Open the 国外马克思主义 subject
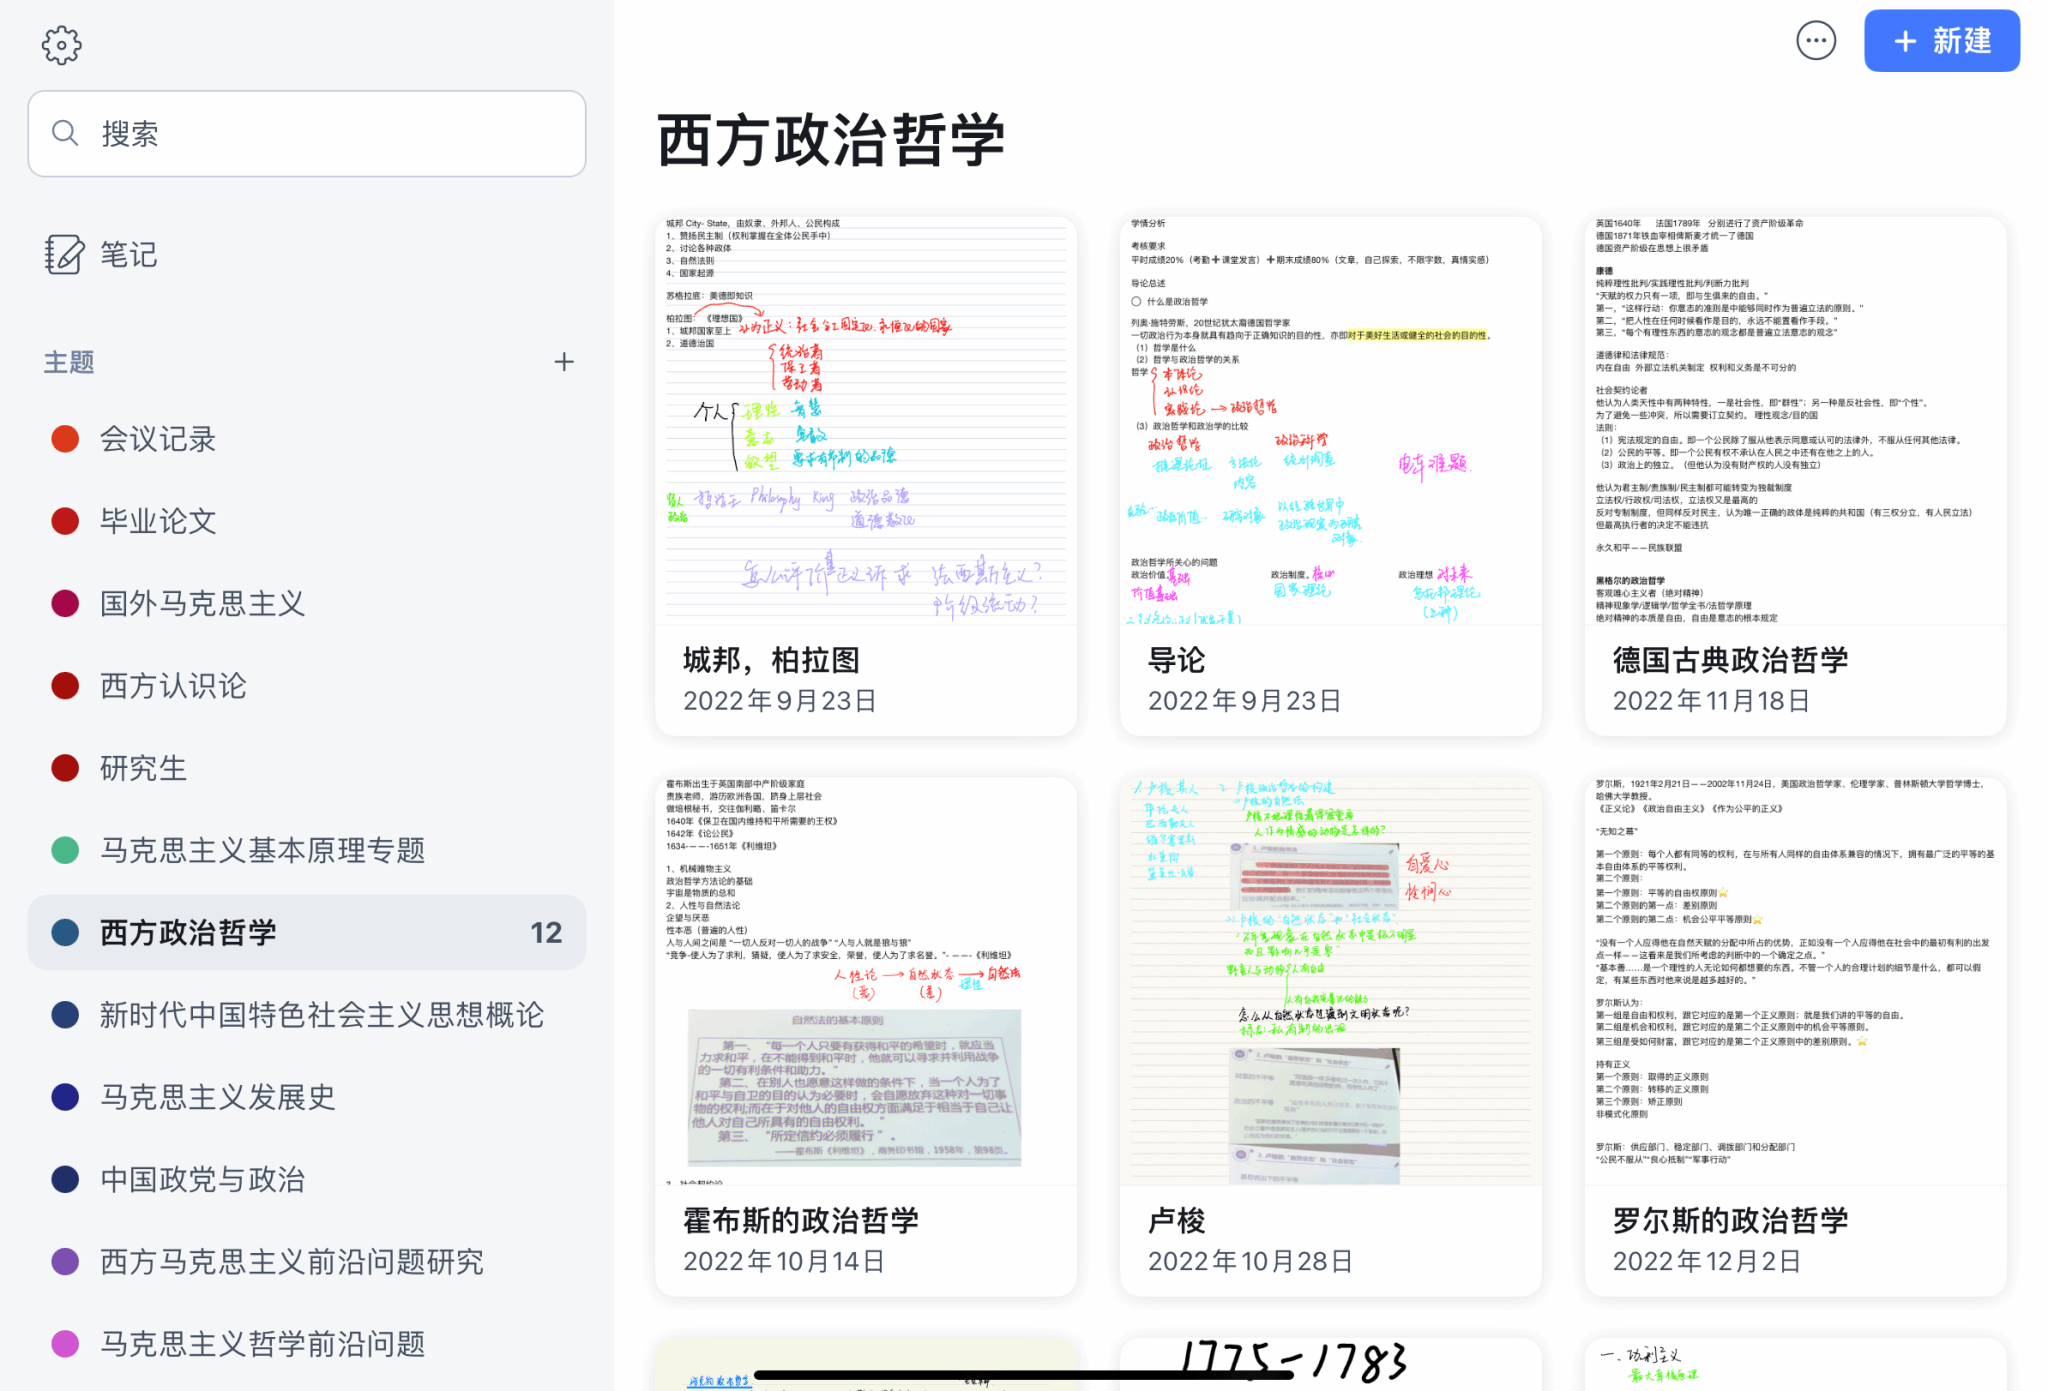 (202, 603)
